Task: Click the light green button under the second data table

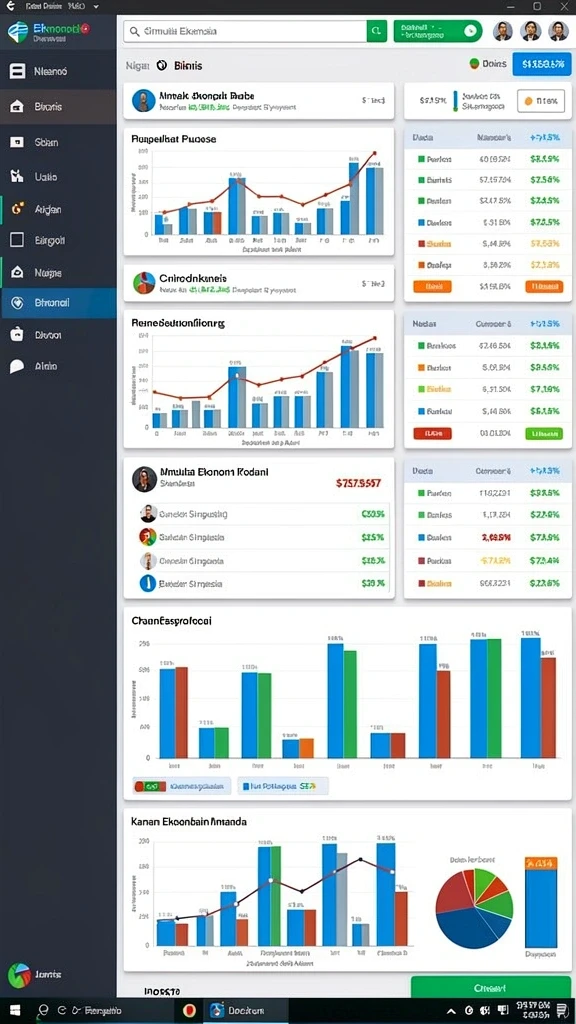Action: pos(543,433)
